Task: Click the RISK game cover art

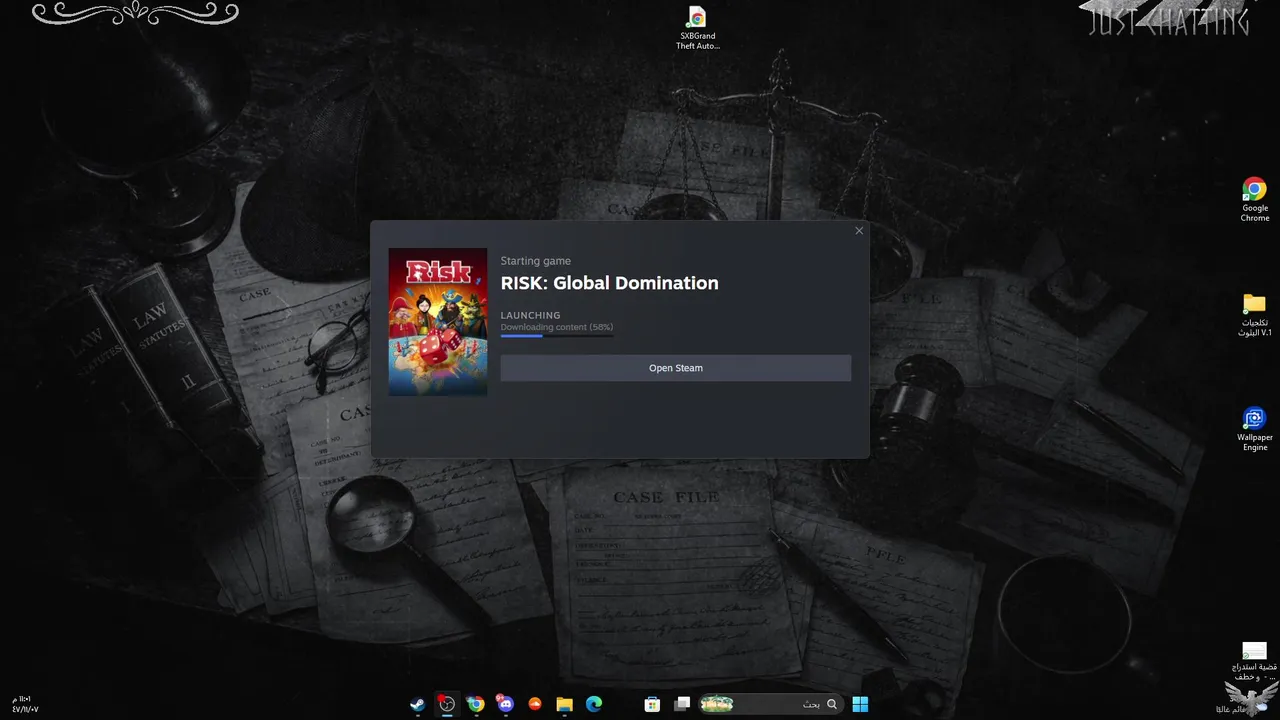Action: [438, 322]
